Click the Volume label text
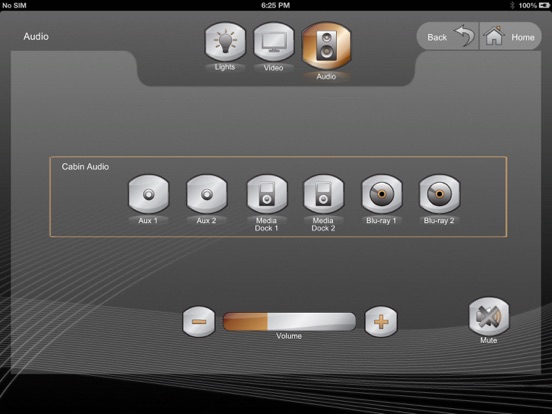Image resolution: width=552 pixels, height=414 pixels. [289, 336]
